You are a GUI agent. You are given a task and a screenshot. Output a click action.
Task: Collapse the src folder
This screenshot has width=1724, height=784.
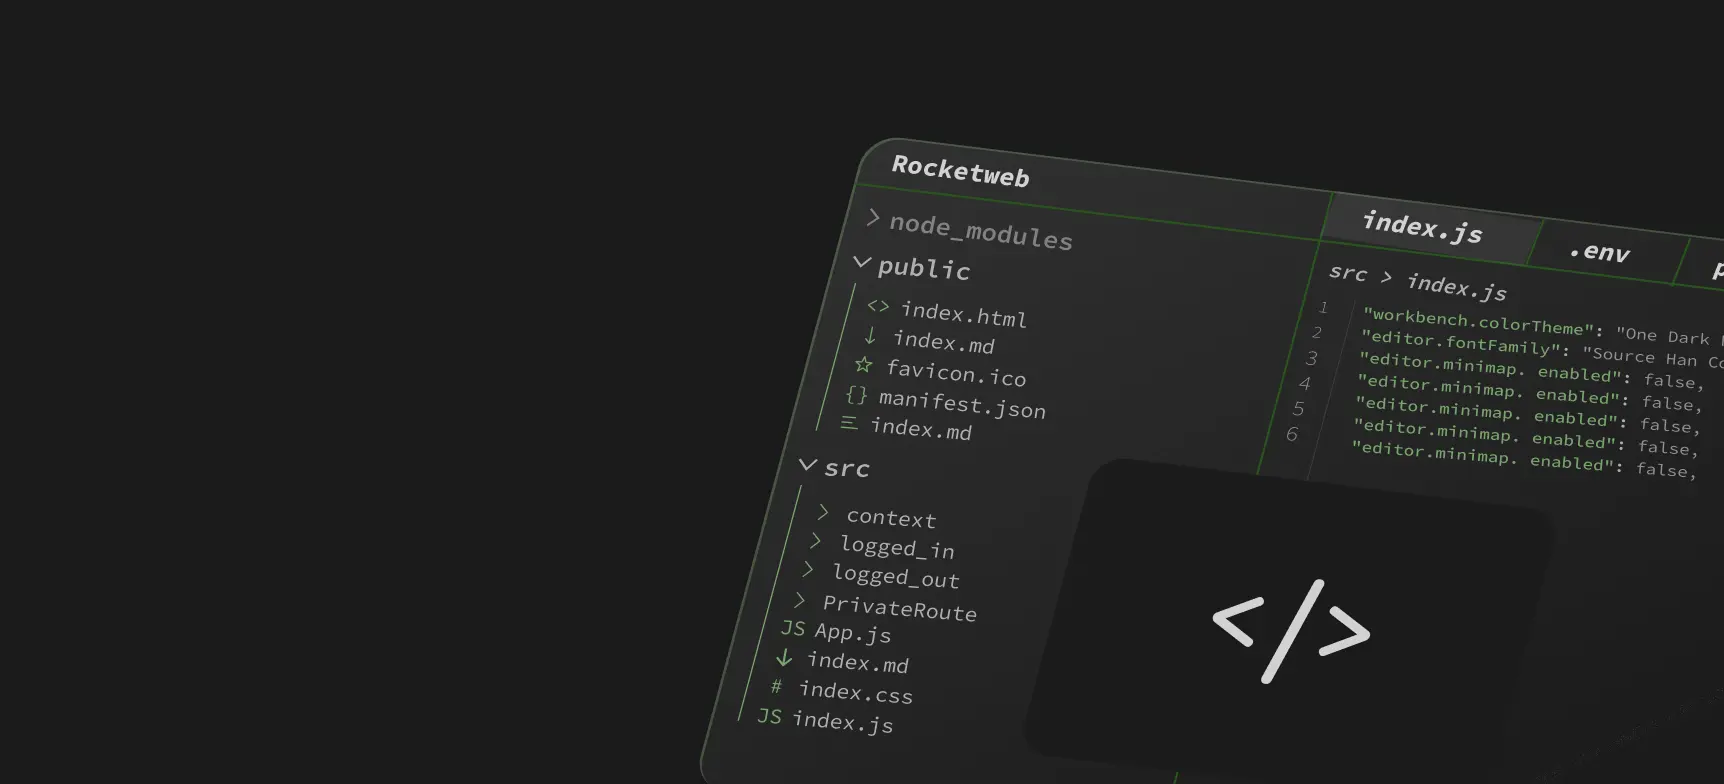(808, 464)
